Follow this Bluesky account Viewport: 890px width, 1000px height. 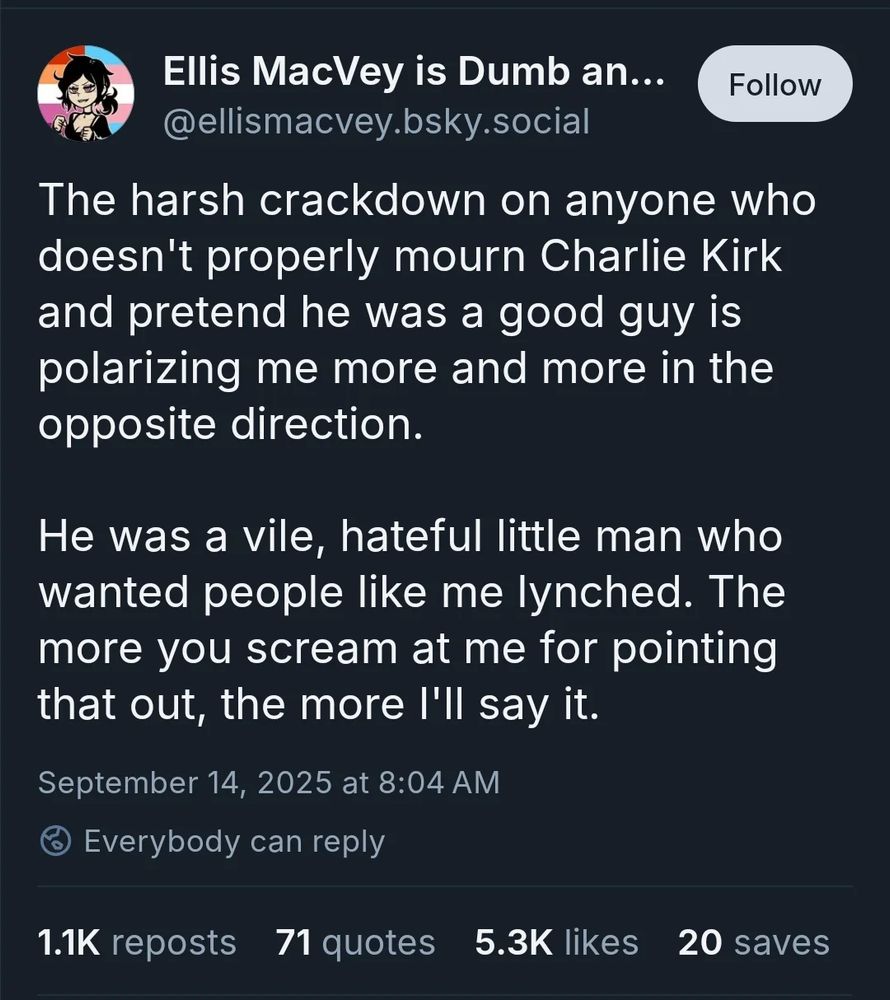coord(774,85)
